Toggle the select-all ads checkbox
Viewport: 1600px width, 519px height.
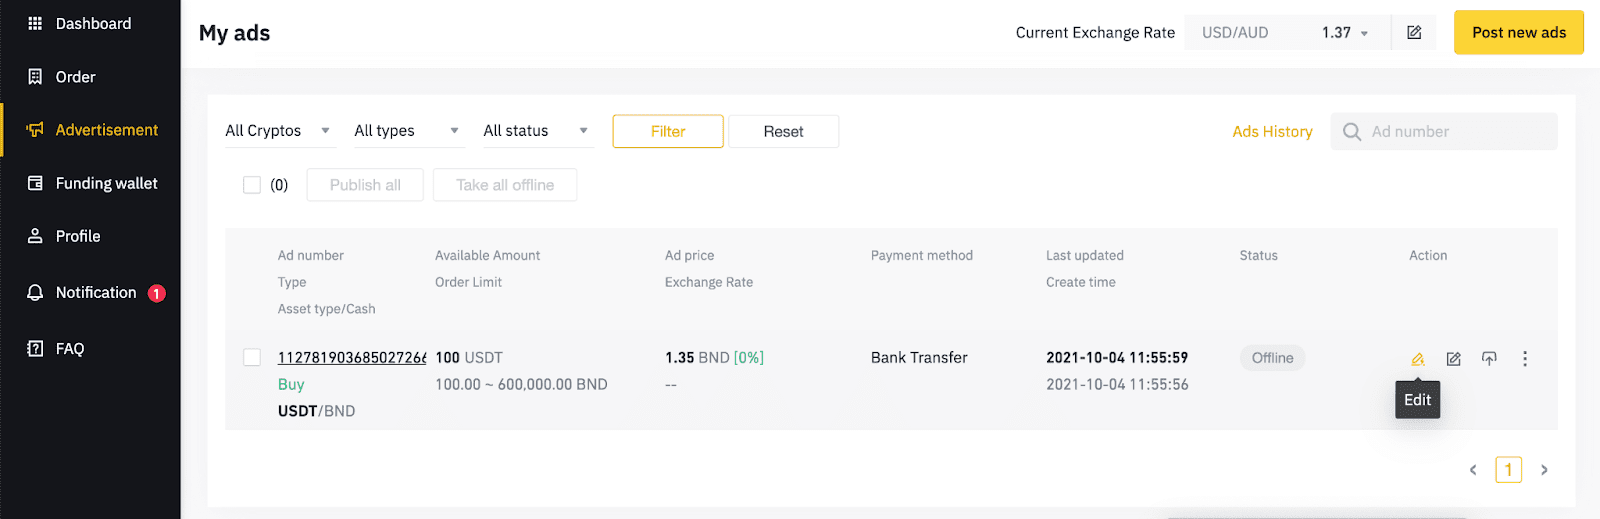click(252, 185)
